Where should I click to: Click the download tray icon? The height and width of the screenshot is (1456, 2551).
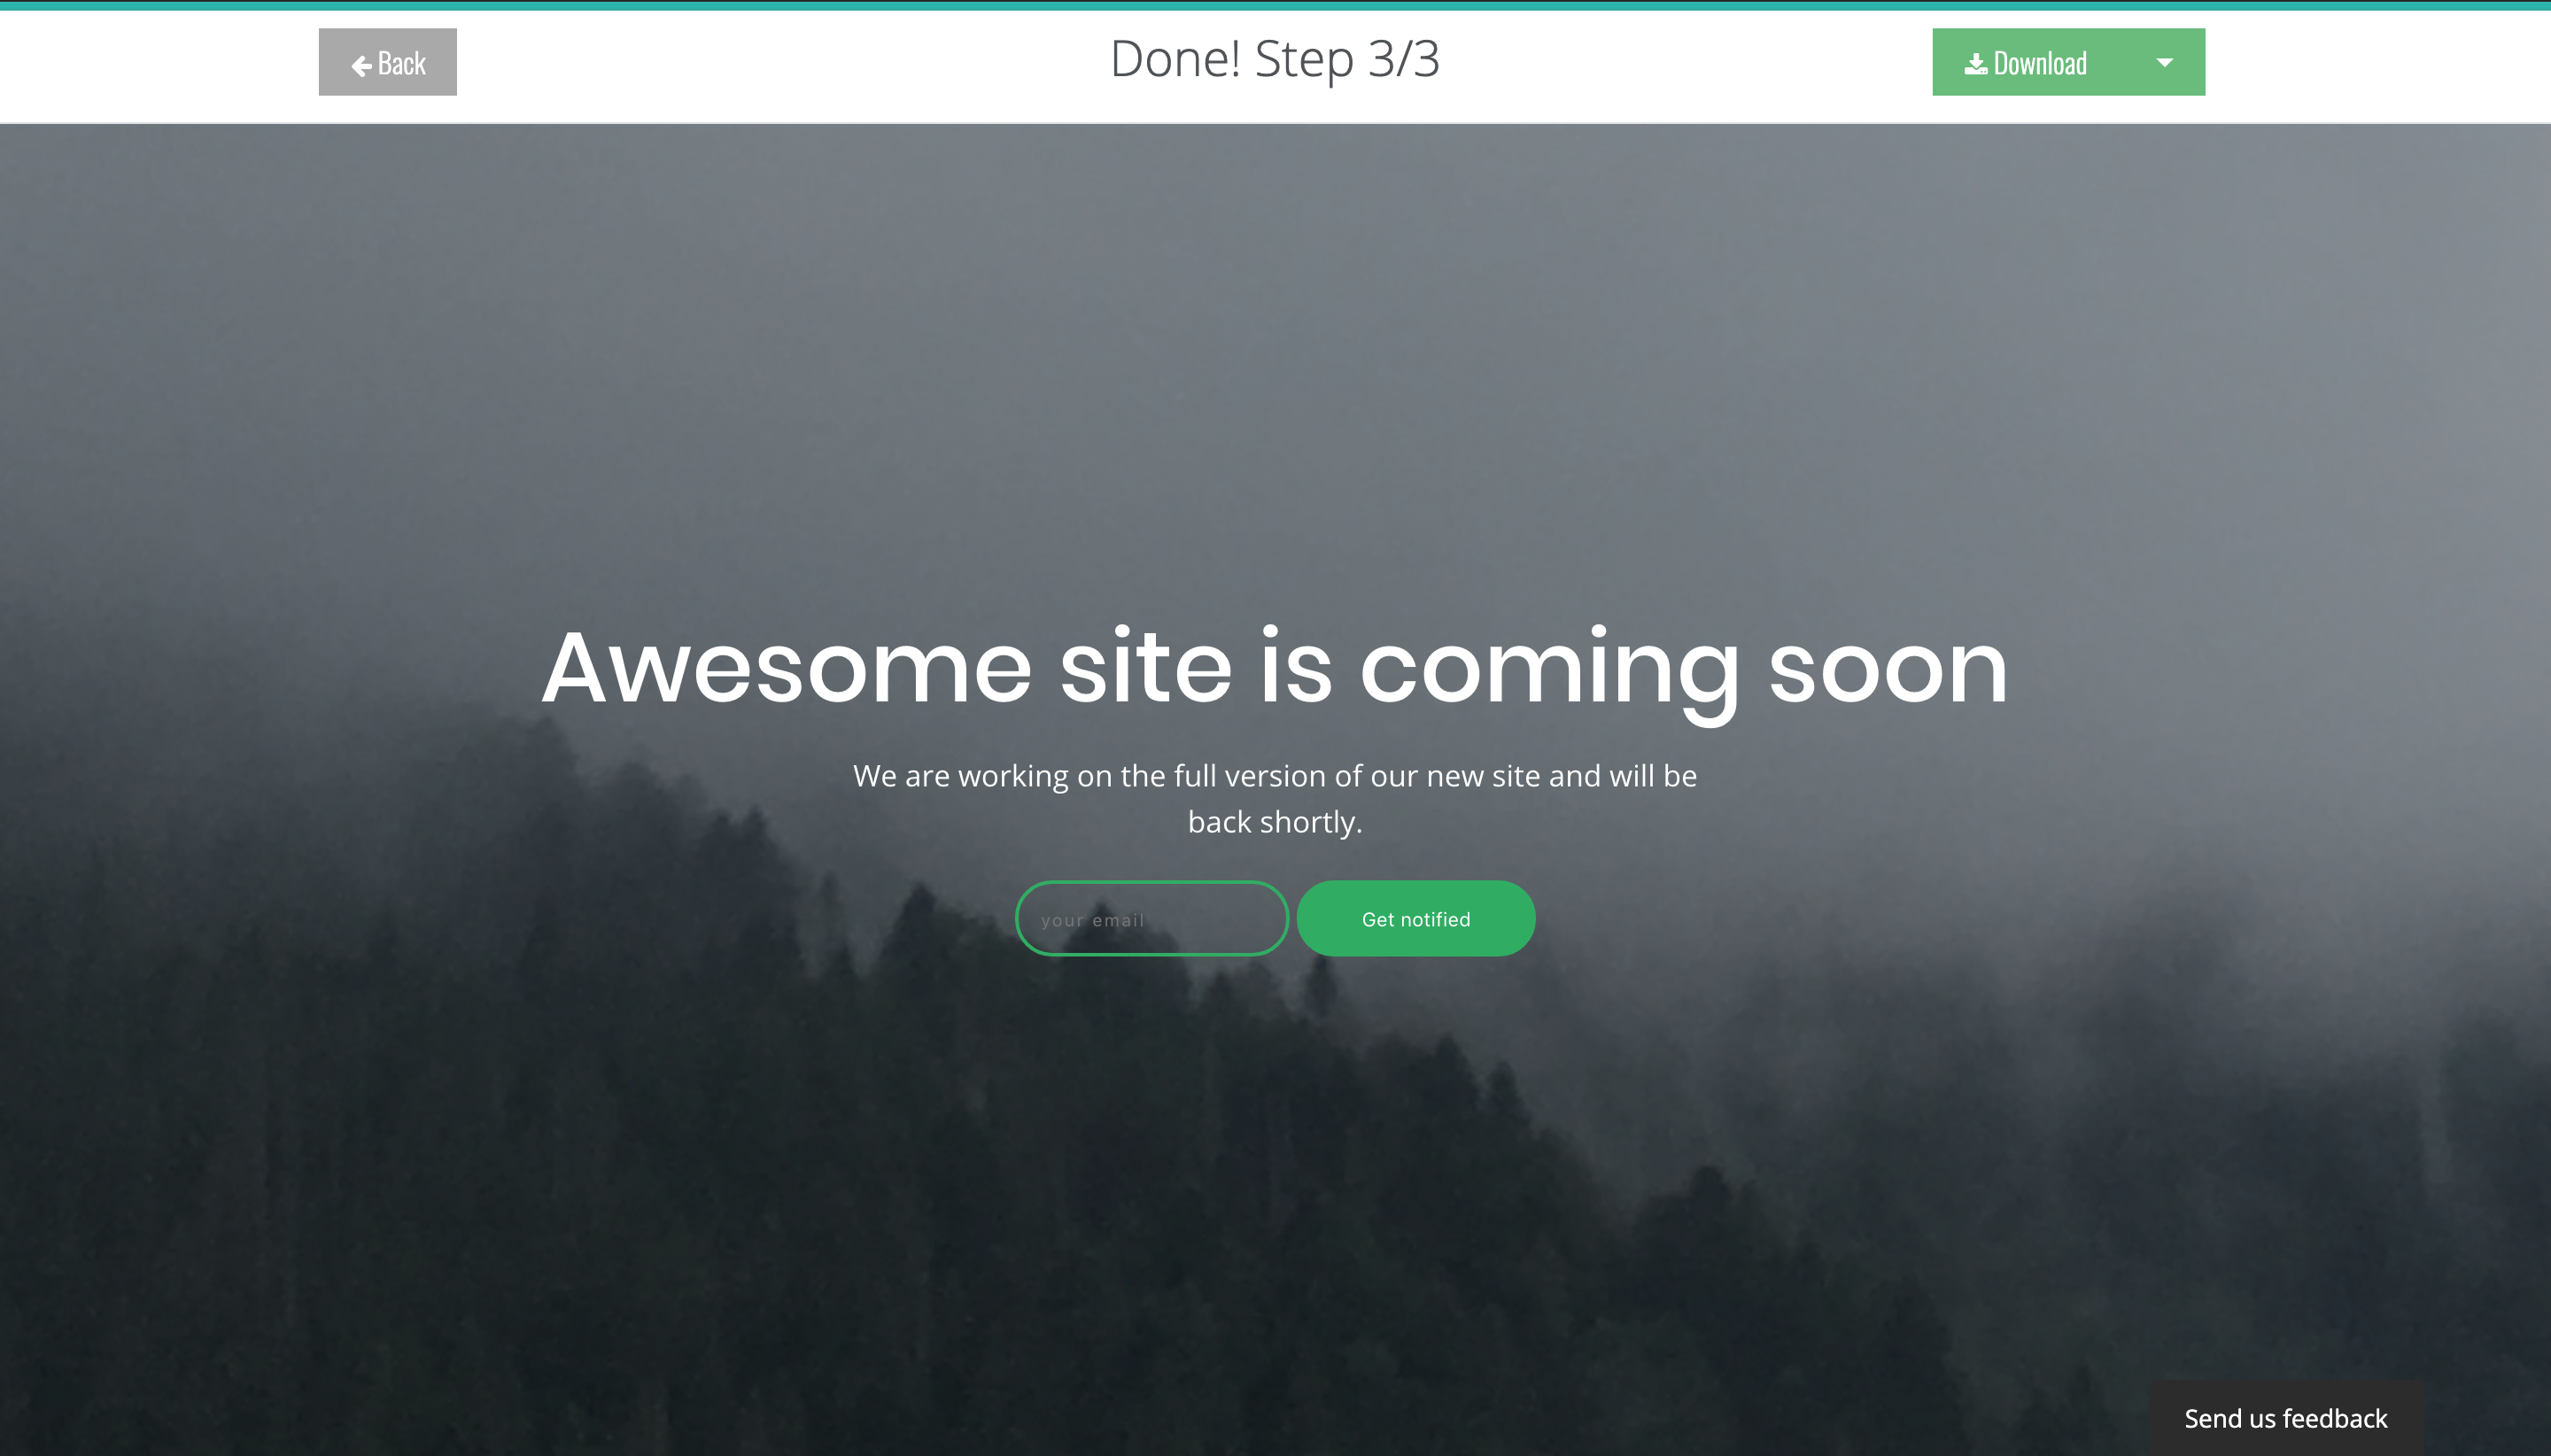[1975, 64]
